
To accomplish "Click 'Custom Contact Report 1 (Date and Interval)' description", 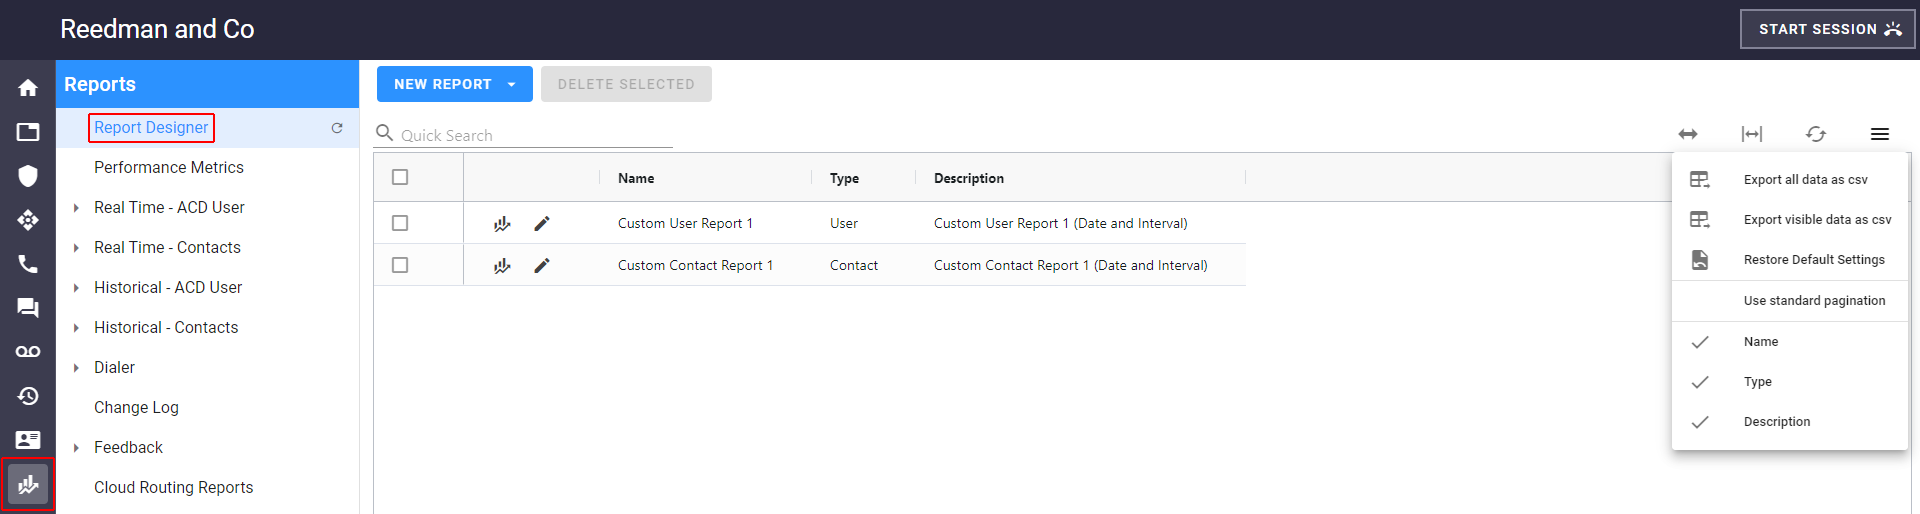I will (x=1071, y=265).
